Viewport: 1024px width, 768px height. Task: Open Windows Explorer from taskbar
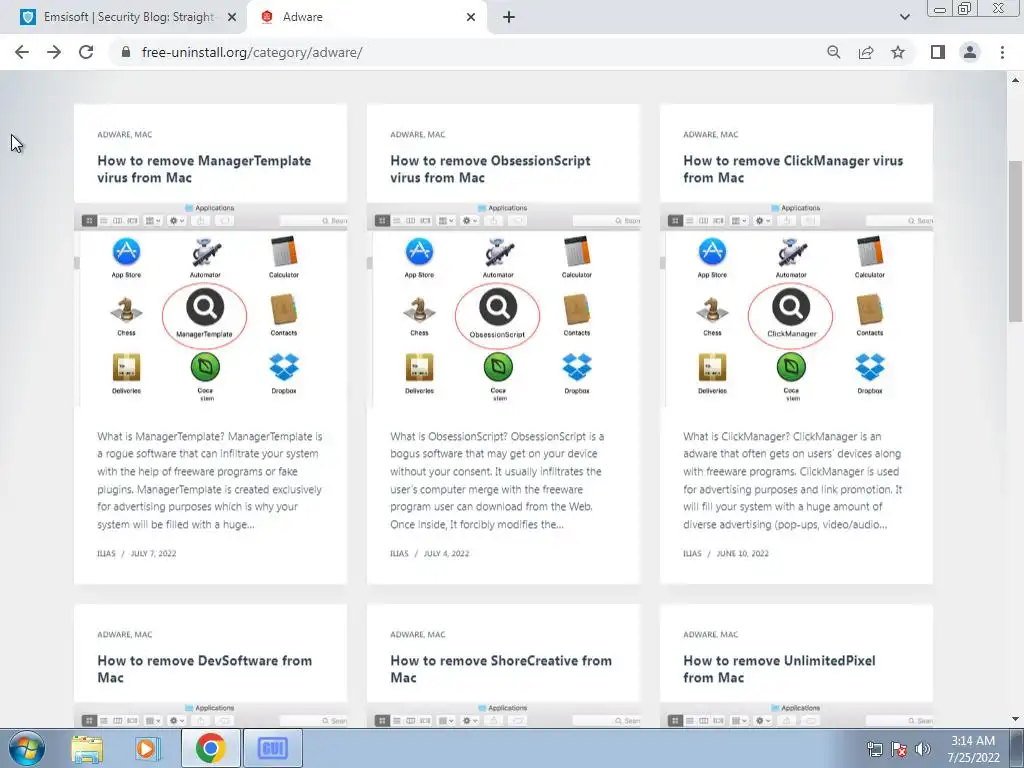point(87,748)
